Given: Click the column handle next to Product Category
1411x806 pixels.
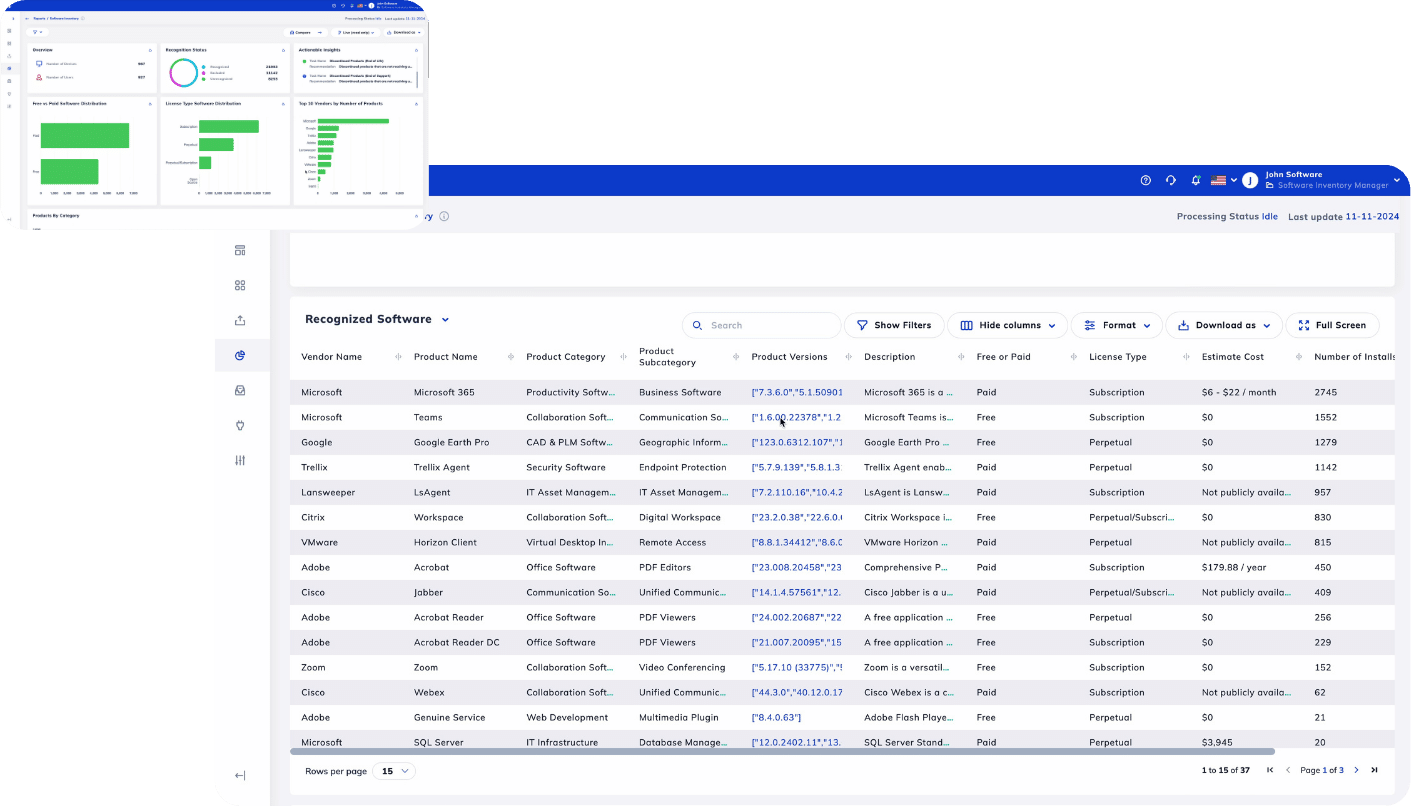Looking at the screenshot, I should tap(623, 357).
